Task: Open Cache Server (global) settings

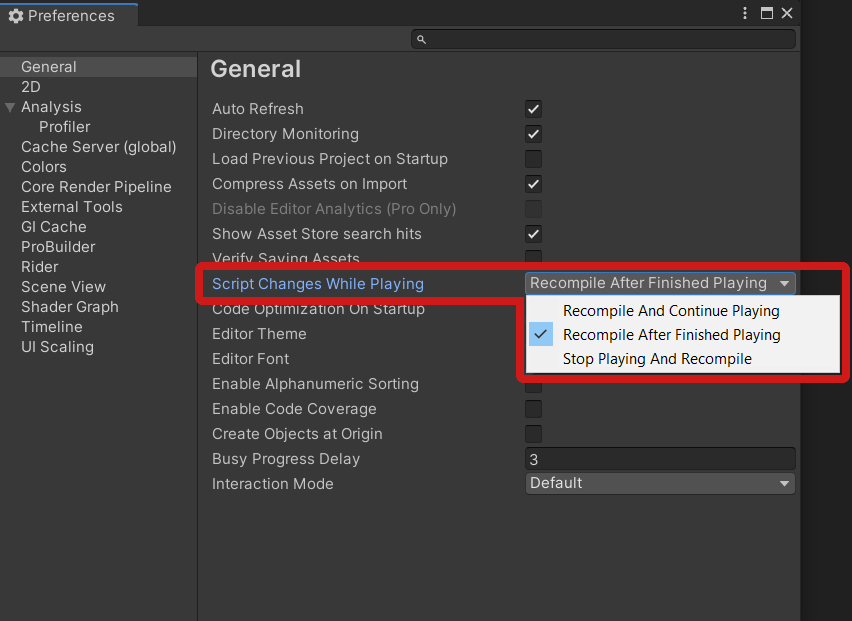Action: pyautogui.click(x=98, y=147)
